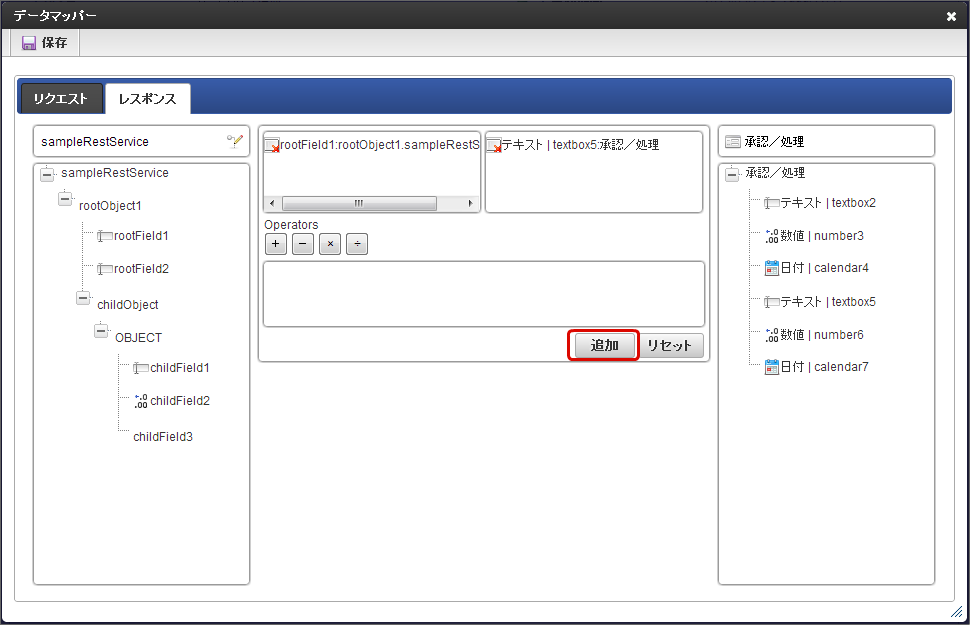Switch to the リクエスト tab
This screenshot has width=970, height=625.
point(61,99)
